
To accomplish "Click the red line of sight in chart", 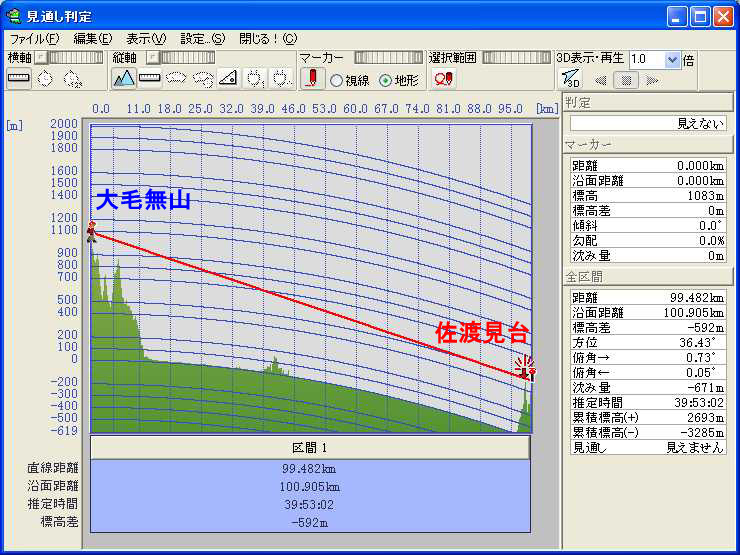I will point(311,305).
